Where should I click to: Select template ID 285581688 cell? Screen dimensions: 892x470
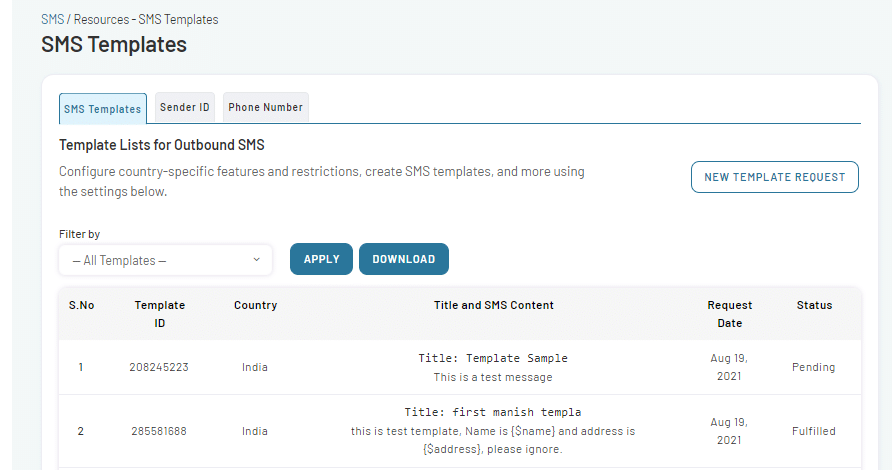159,431
